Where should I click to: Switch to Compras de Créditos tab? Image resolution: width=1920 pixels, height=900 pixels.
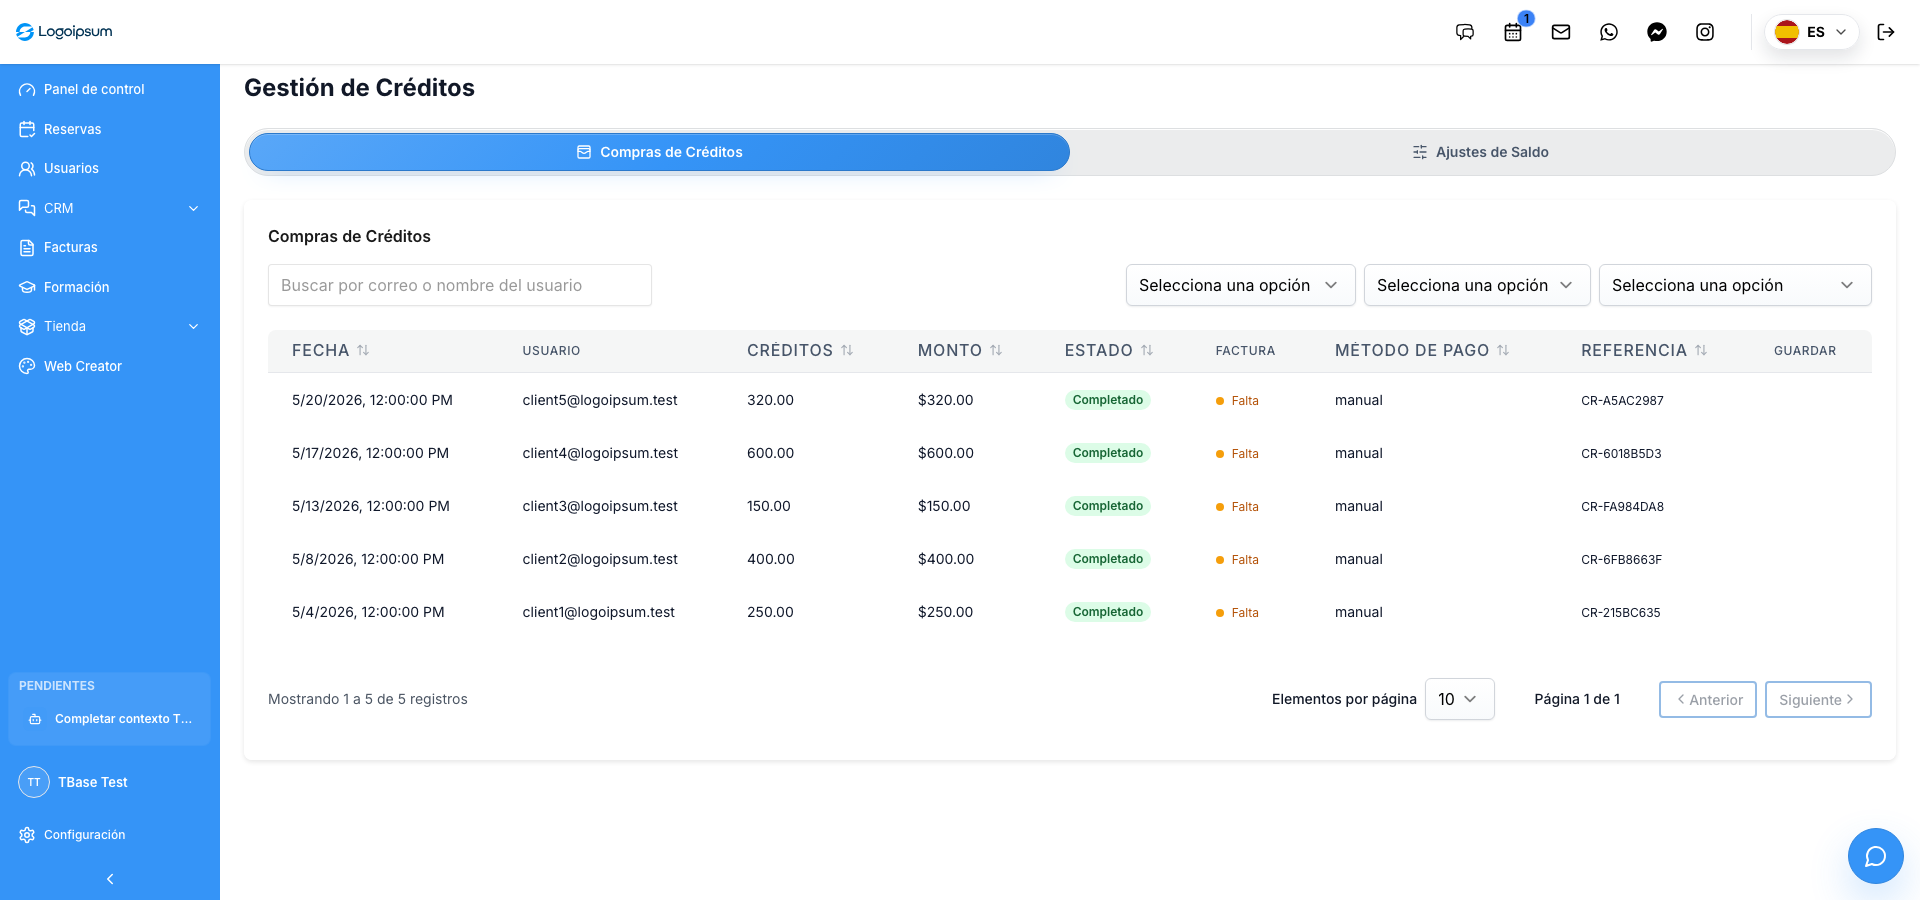(x=659, y=152)
